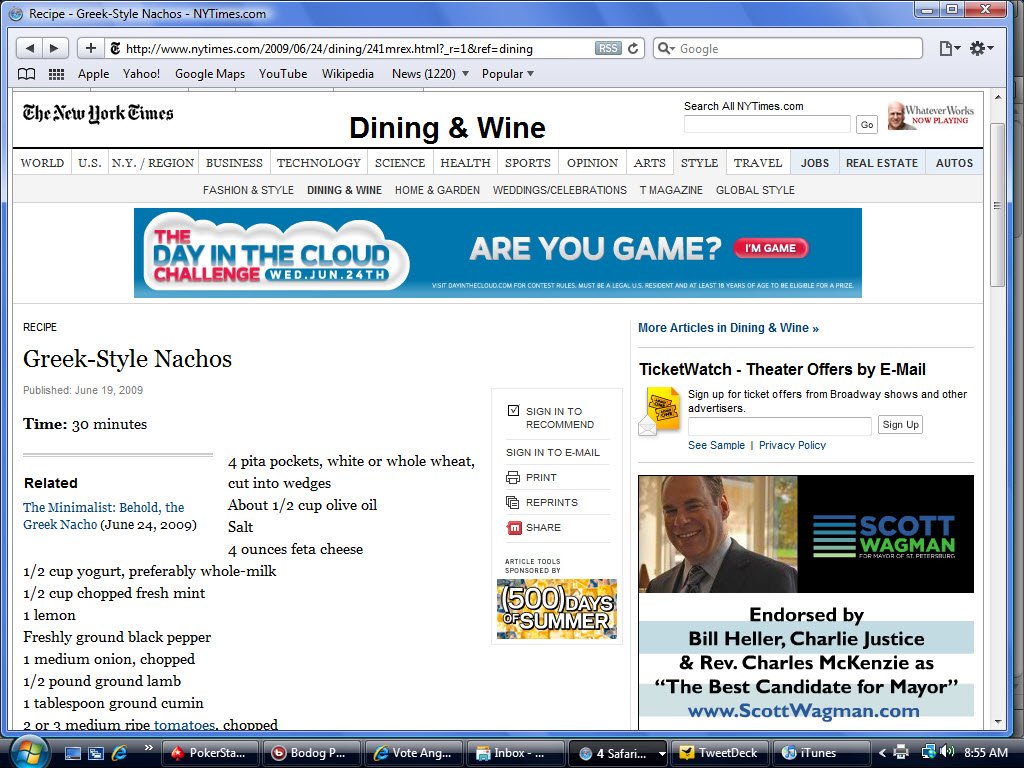The image size is (1024, 768).
Task: Open HOME & GARDEN subsection
Action: (437, 190)
